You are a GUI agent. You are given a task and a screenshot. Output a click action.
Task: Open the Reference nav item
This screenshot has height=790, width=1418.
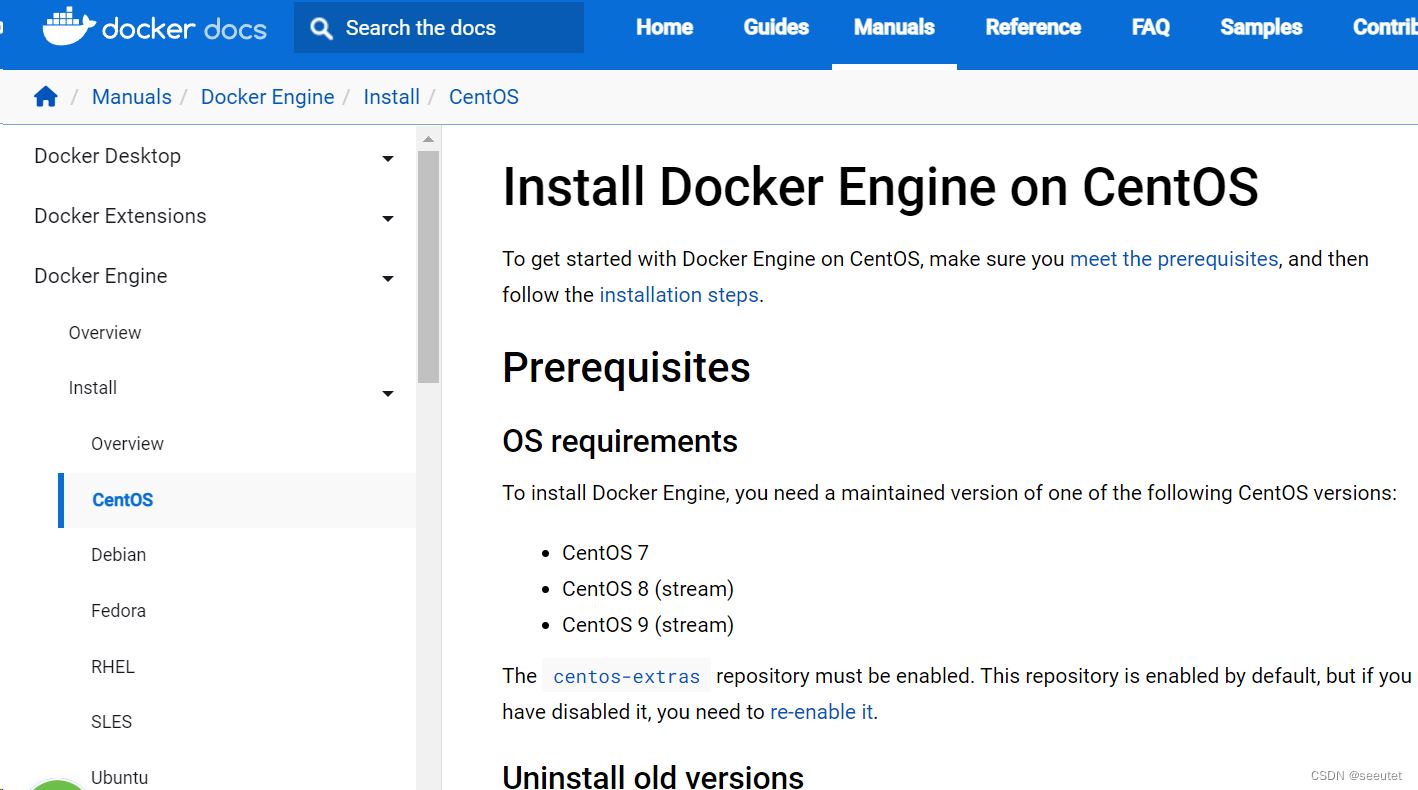coord(1033,27)
